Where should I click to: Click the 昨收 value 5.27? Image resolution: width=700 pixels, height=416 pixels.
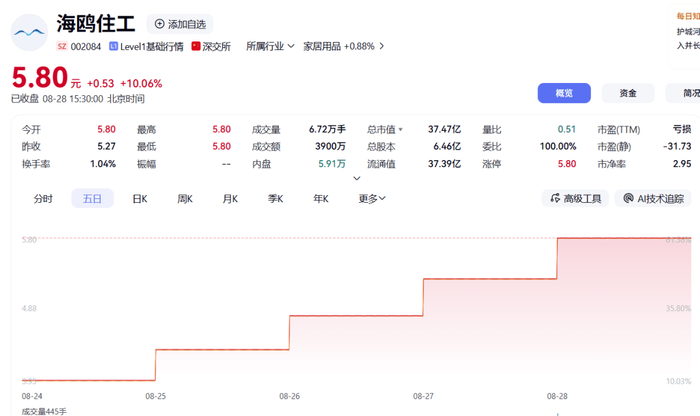(106, 146)
